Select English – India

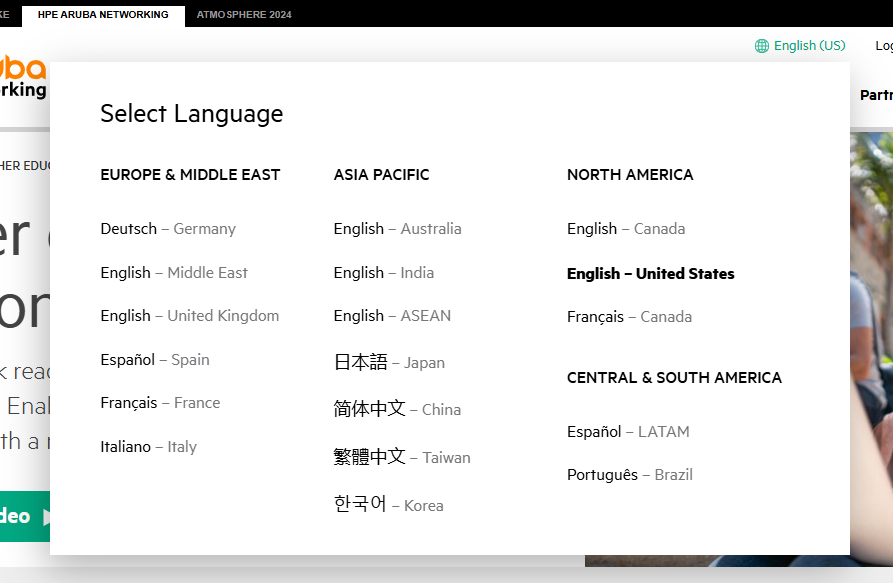(384, 272)
